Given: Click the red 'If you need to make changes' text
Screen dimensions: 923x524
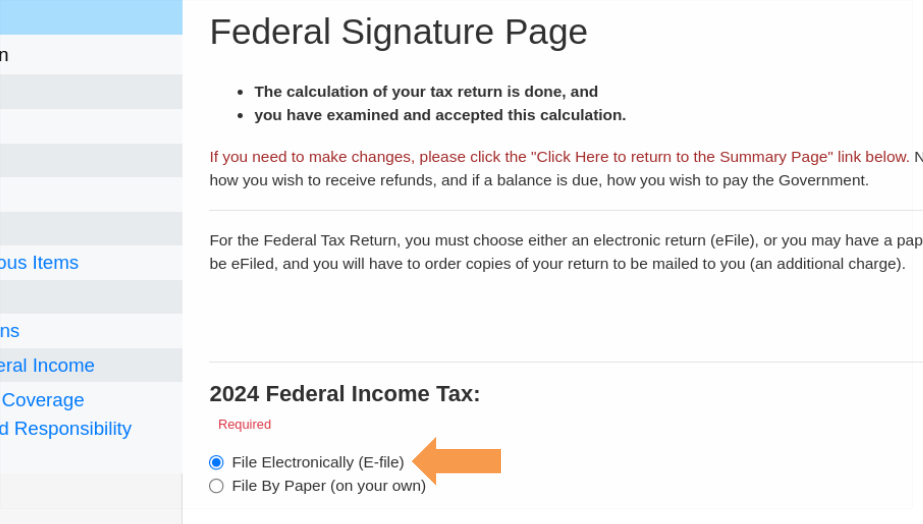Looking at the screenshot, I should 560,157.
